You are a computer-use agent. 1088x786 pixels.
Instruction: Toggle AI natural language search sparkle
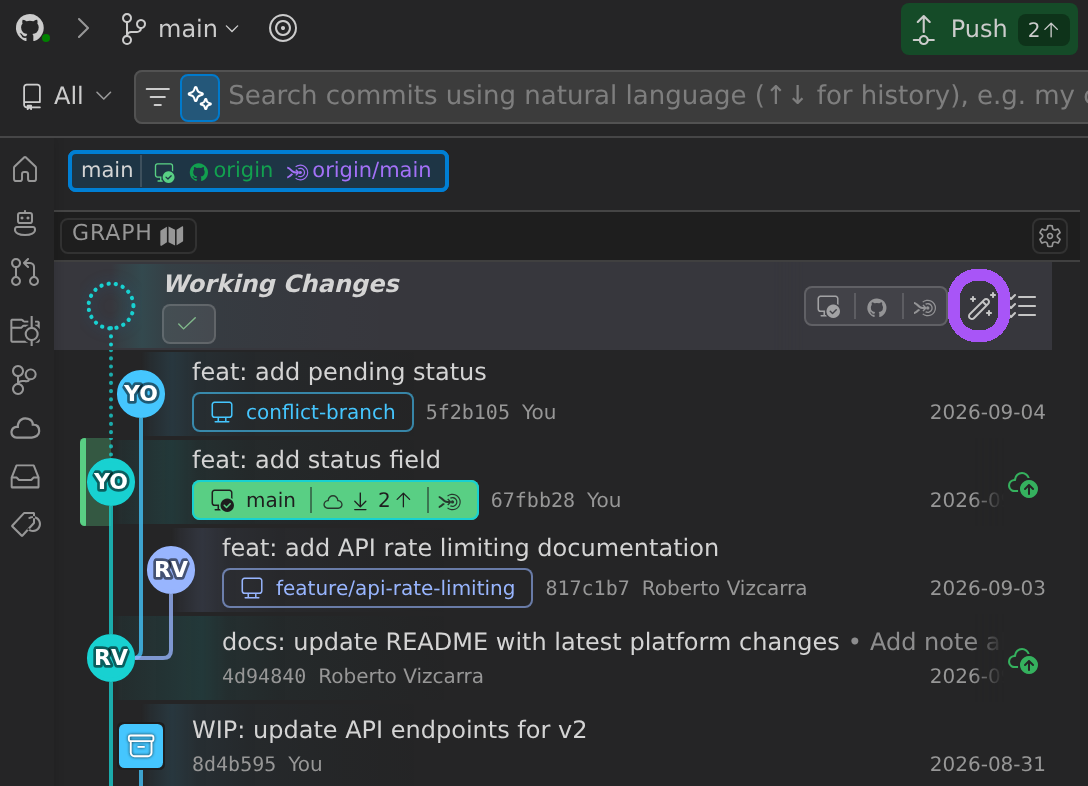pyautogui.click(x=200, y=98)
